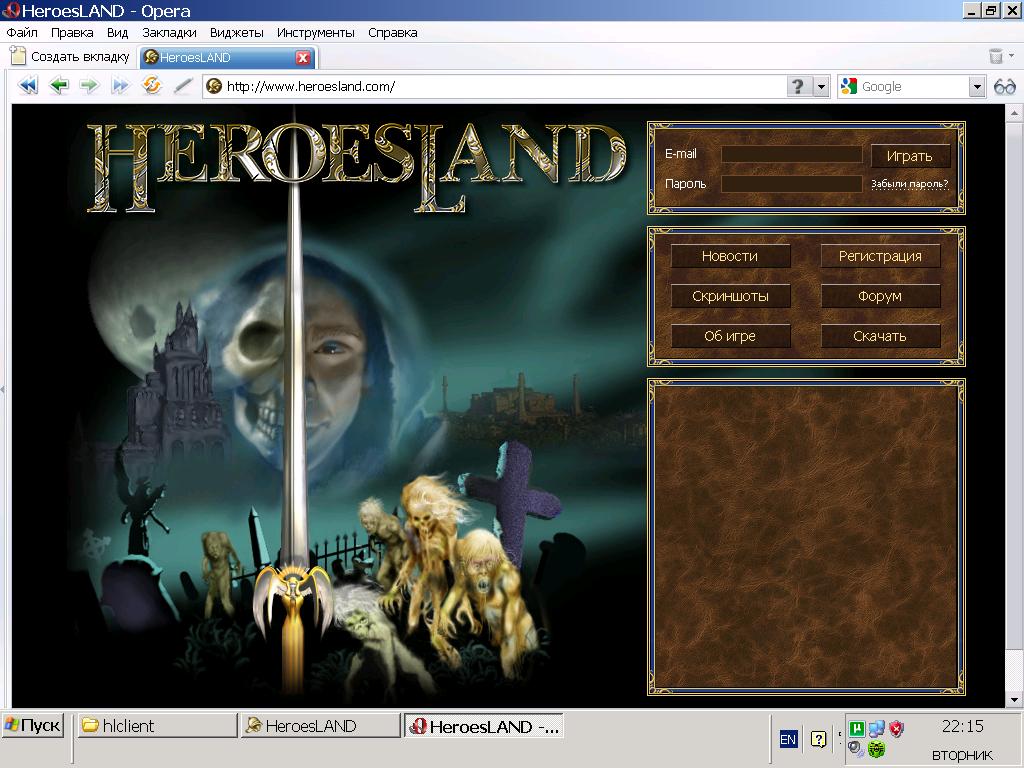Follow the Забыли пароль? link
The height and width of the screenshot is (768, 1024).
[909, 184]
